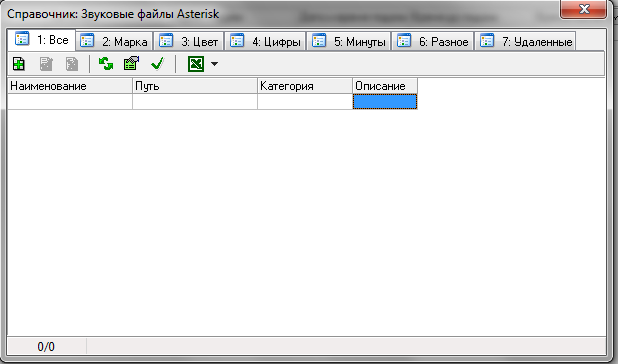The width and height of the screenshot is (618, 364).
Task: Expand the Excel export dropdown arrow
Action: (214, 64)
